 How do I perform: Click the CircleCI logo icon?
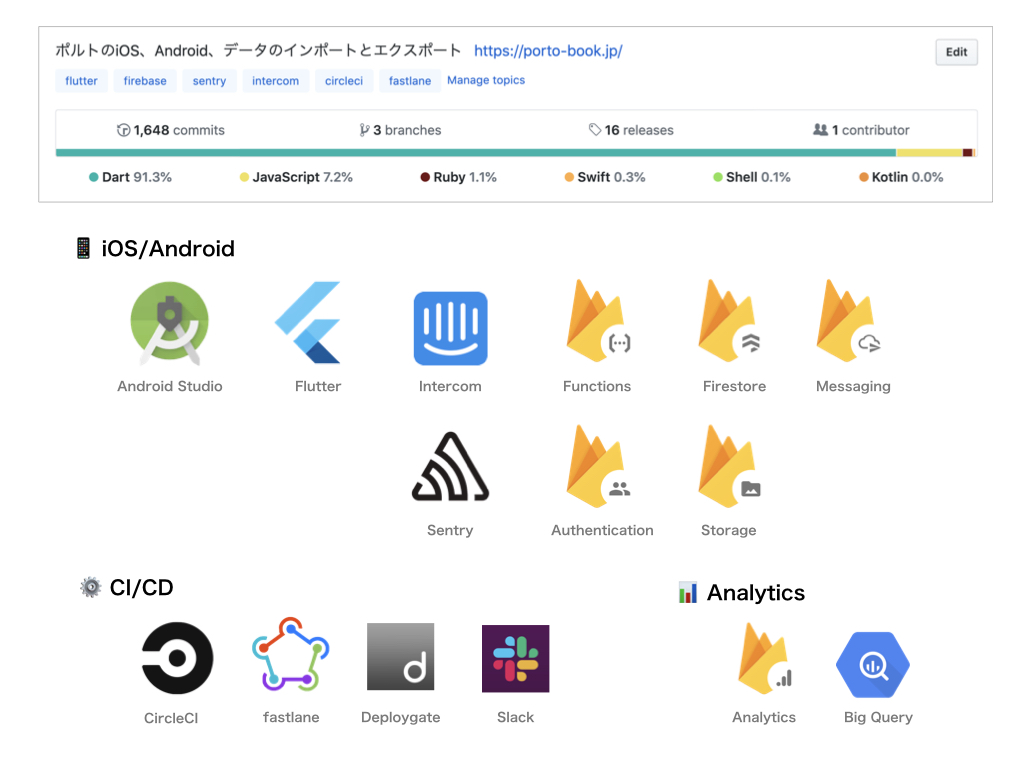(177, 658)
